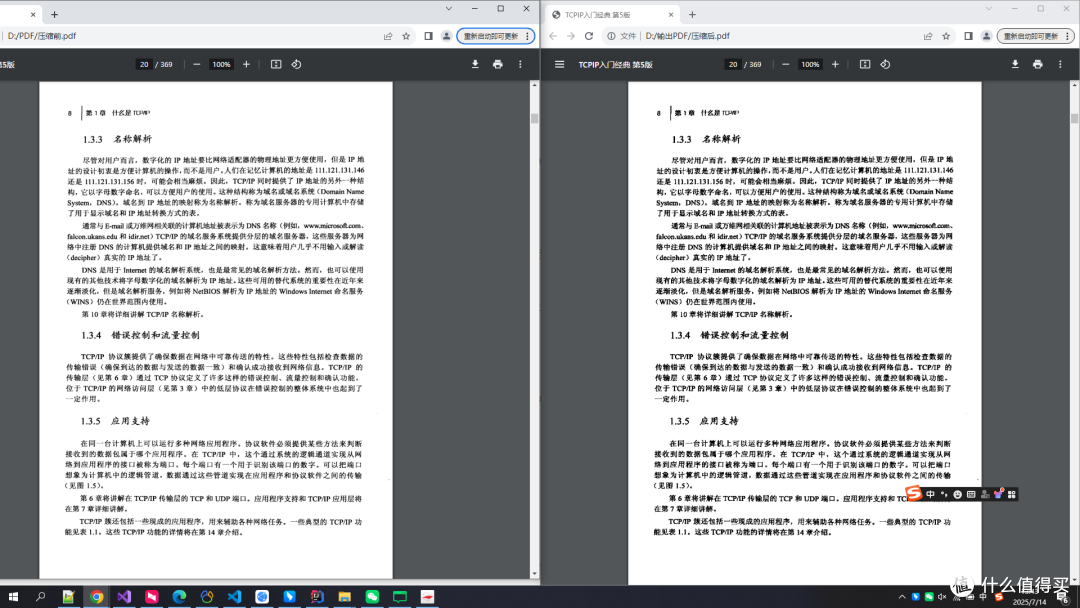Share this page from left browser address bar
Viewport: 1080px width, 608px height.
388,36
